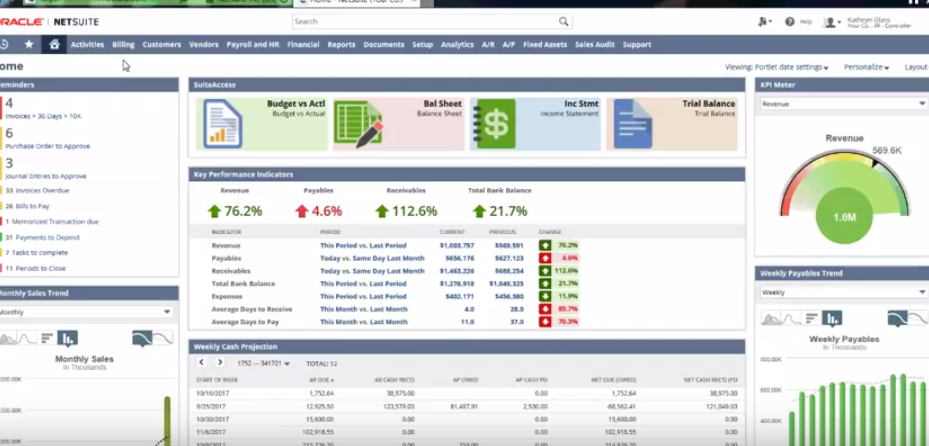Open the Recent Records clock icon
The height and width of the screenshot is (446, 929).
(x=4, y=44)
